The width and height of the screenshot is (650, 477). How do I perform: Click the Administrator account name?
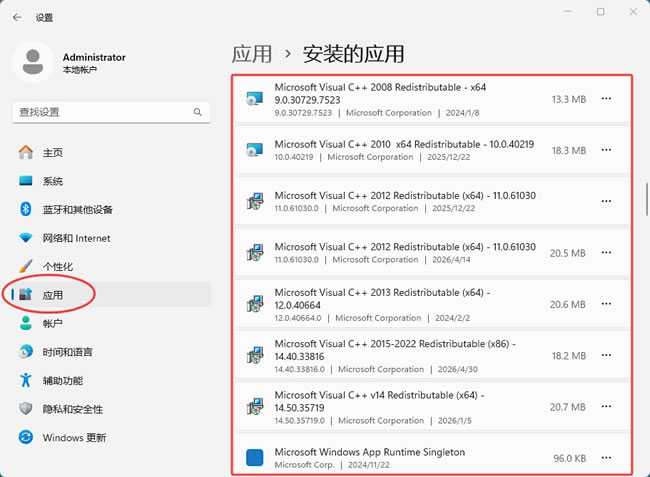pyautogui.click(x=94, y=57)
